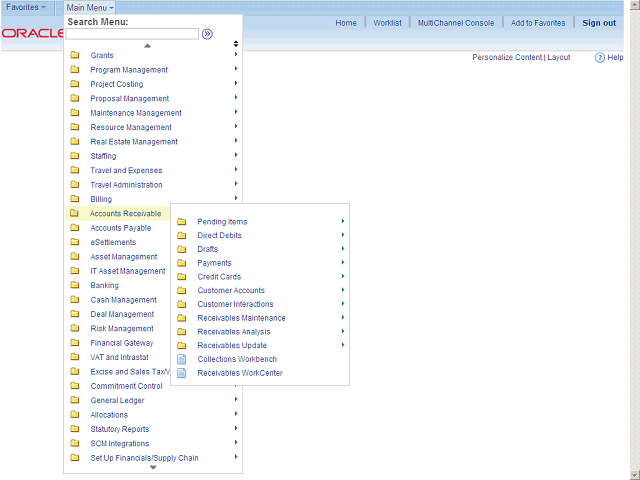The image size is (640, 480).
Task: Expand the Receivables Update submenu arrow
Action: (342, 345)
